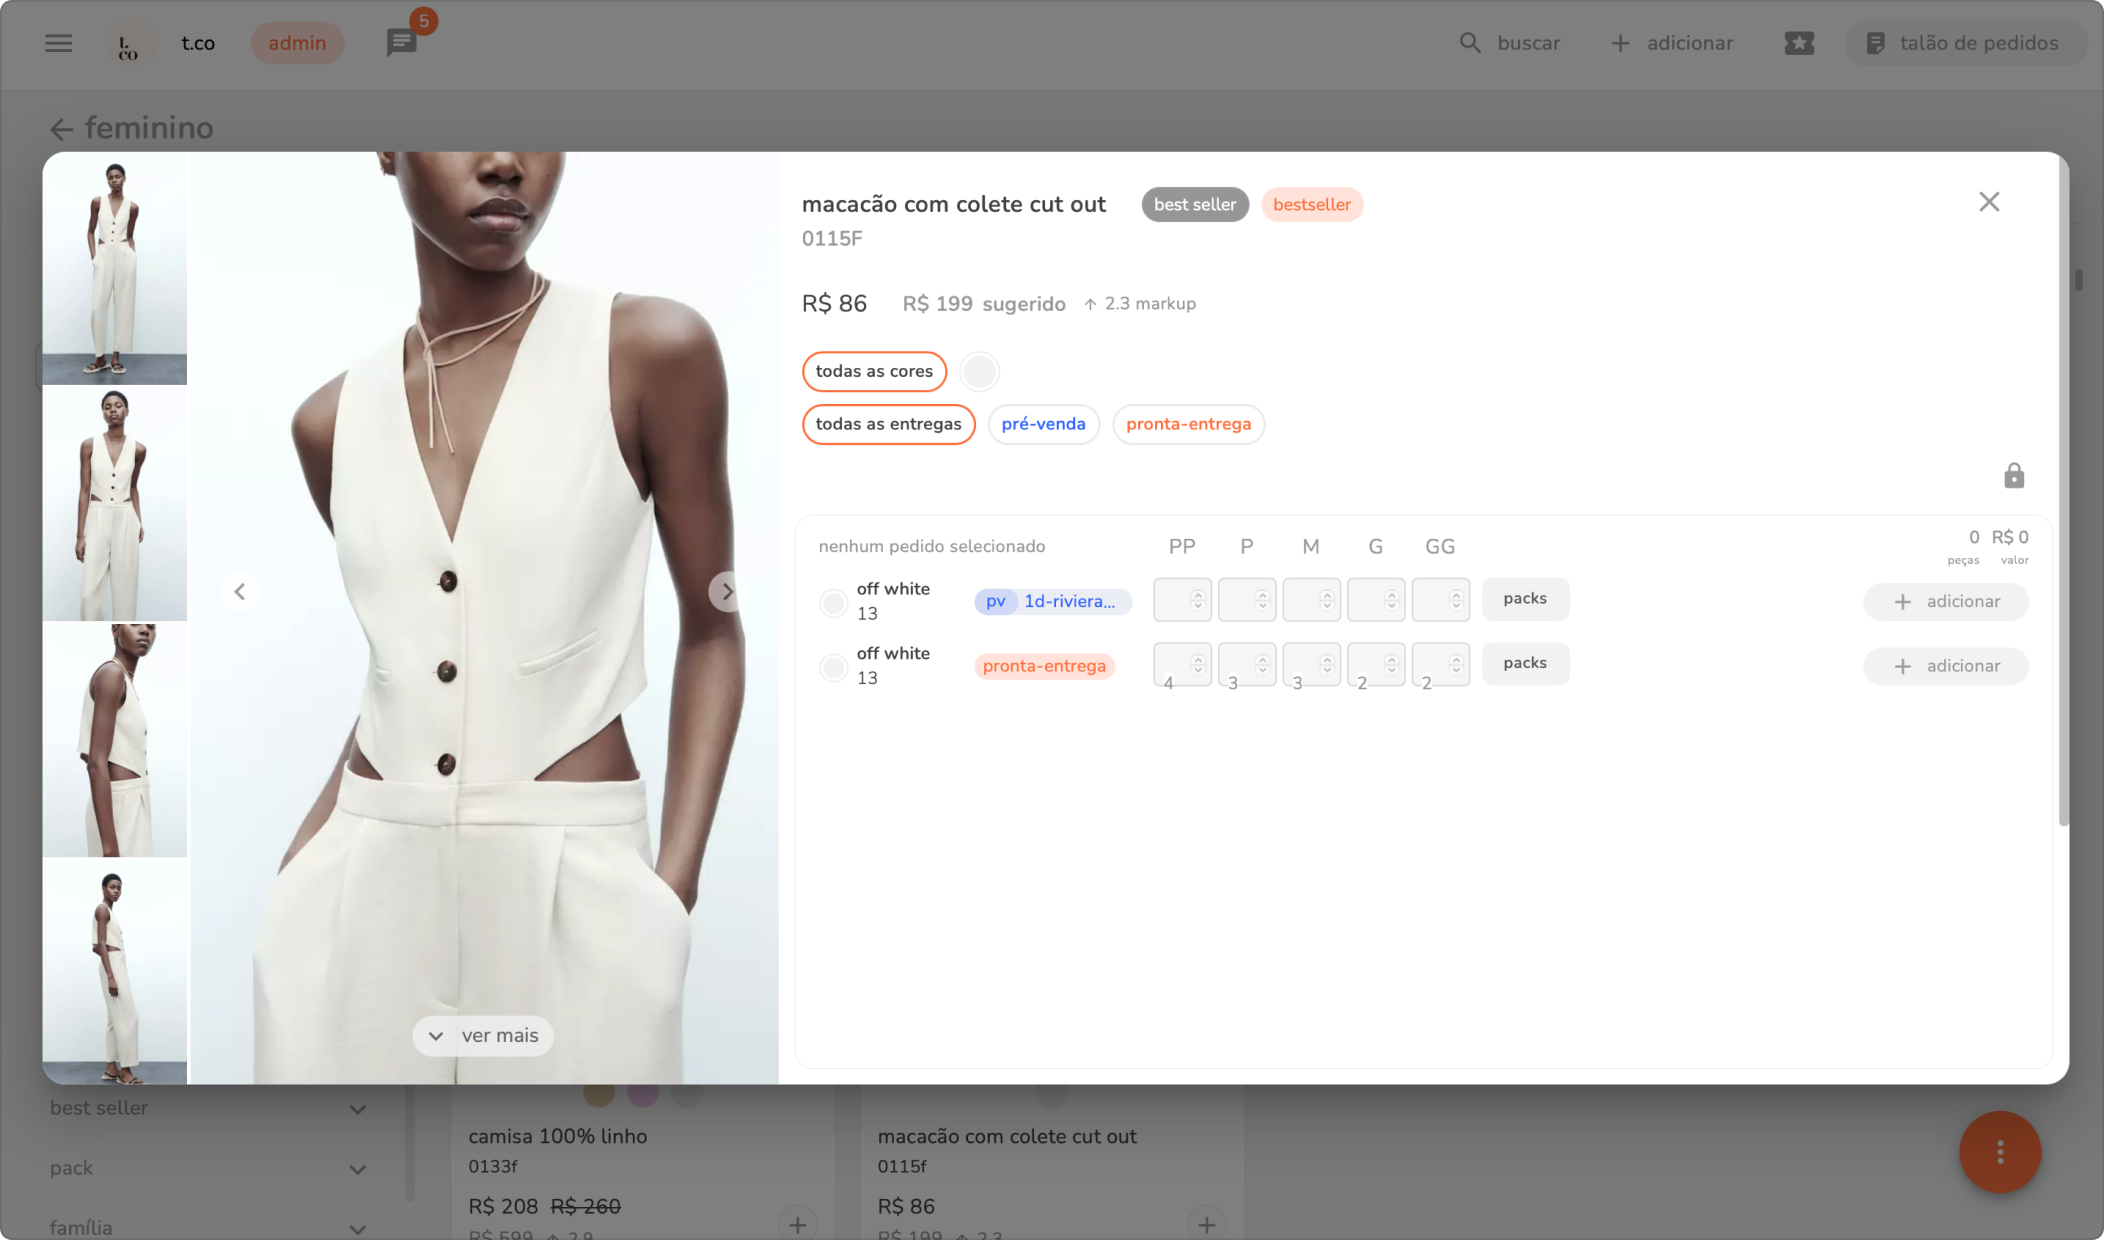Click the buscar search icon
The width and height of the screenshot is (2104, 1240).
pyautogui.click(x=1470, y=43)
